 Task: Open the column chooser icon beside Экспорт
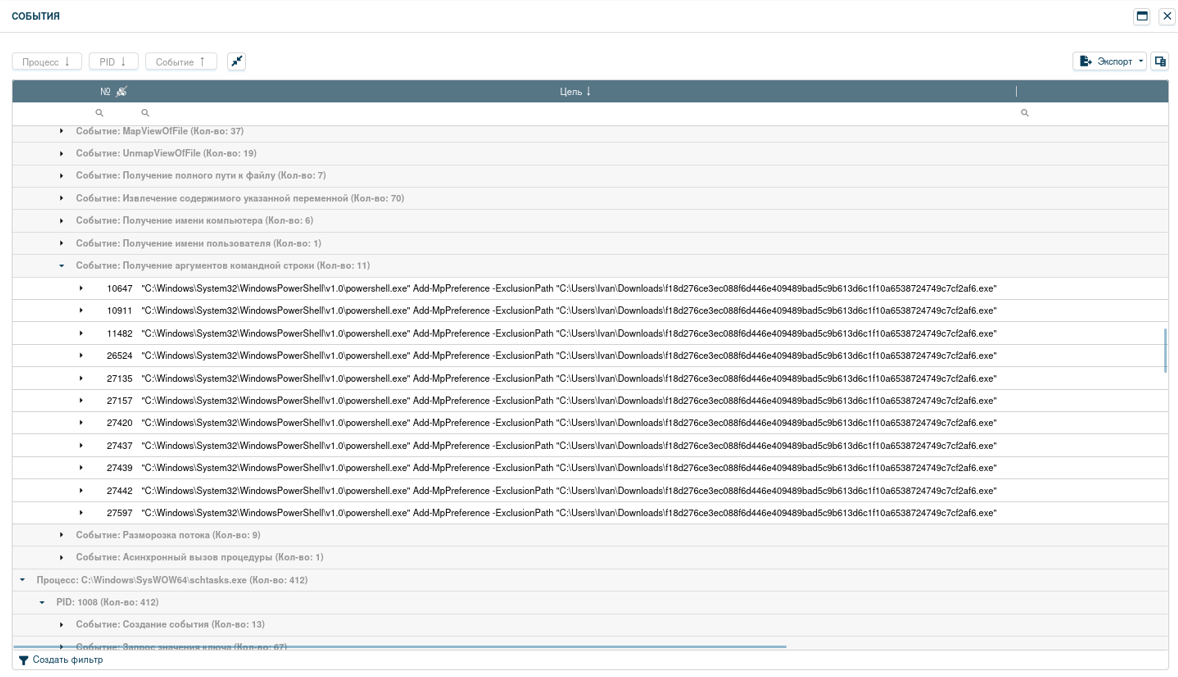pyautogui.click(x=1160, y=61)
